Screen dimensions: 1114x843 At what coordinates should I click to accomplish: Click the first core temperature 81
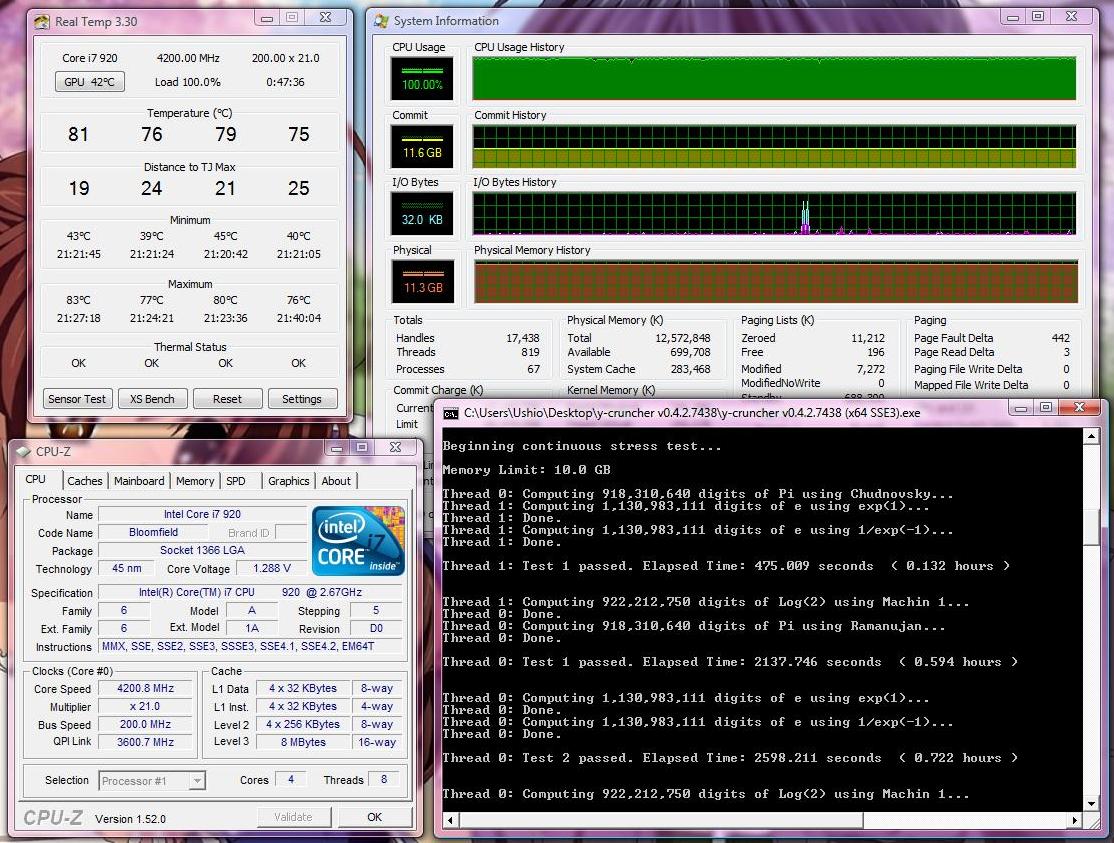(78, 134)
